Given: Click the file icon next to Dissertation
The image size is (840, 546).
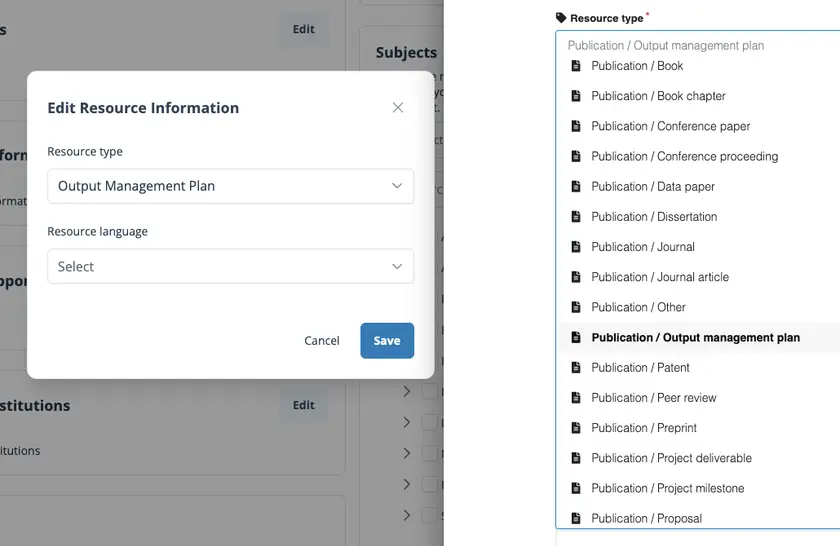Looking at the screenshot, I should [576, 217].
